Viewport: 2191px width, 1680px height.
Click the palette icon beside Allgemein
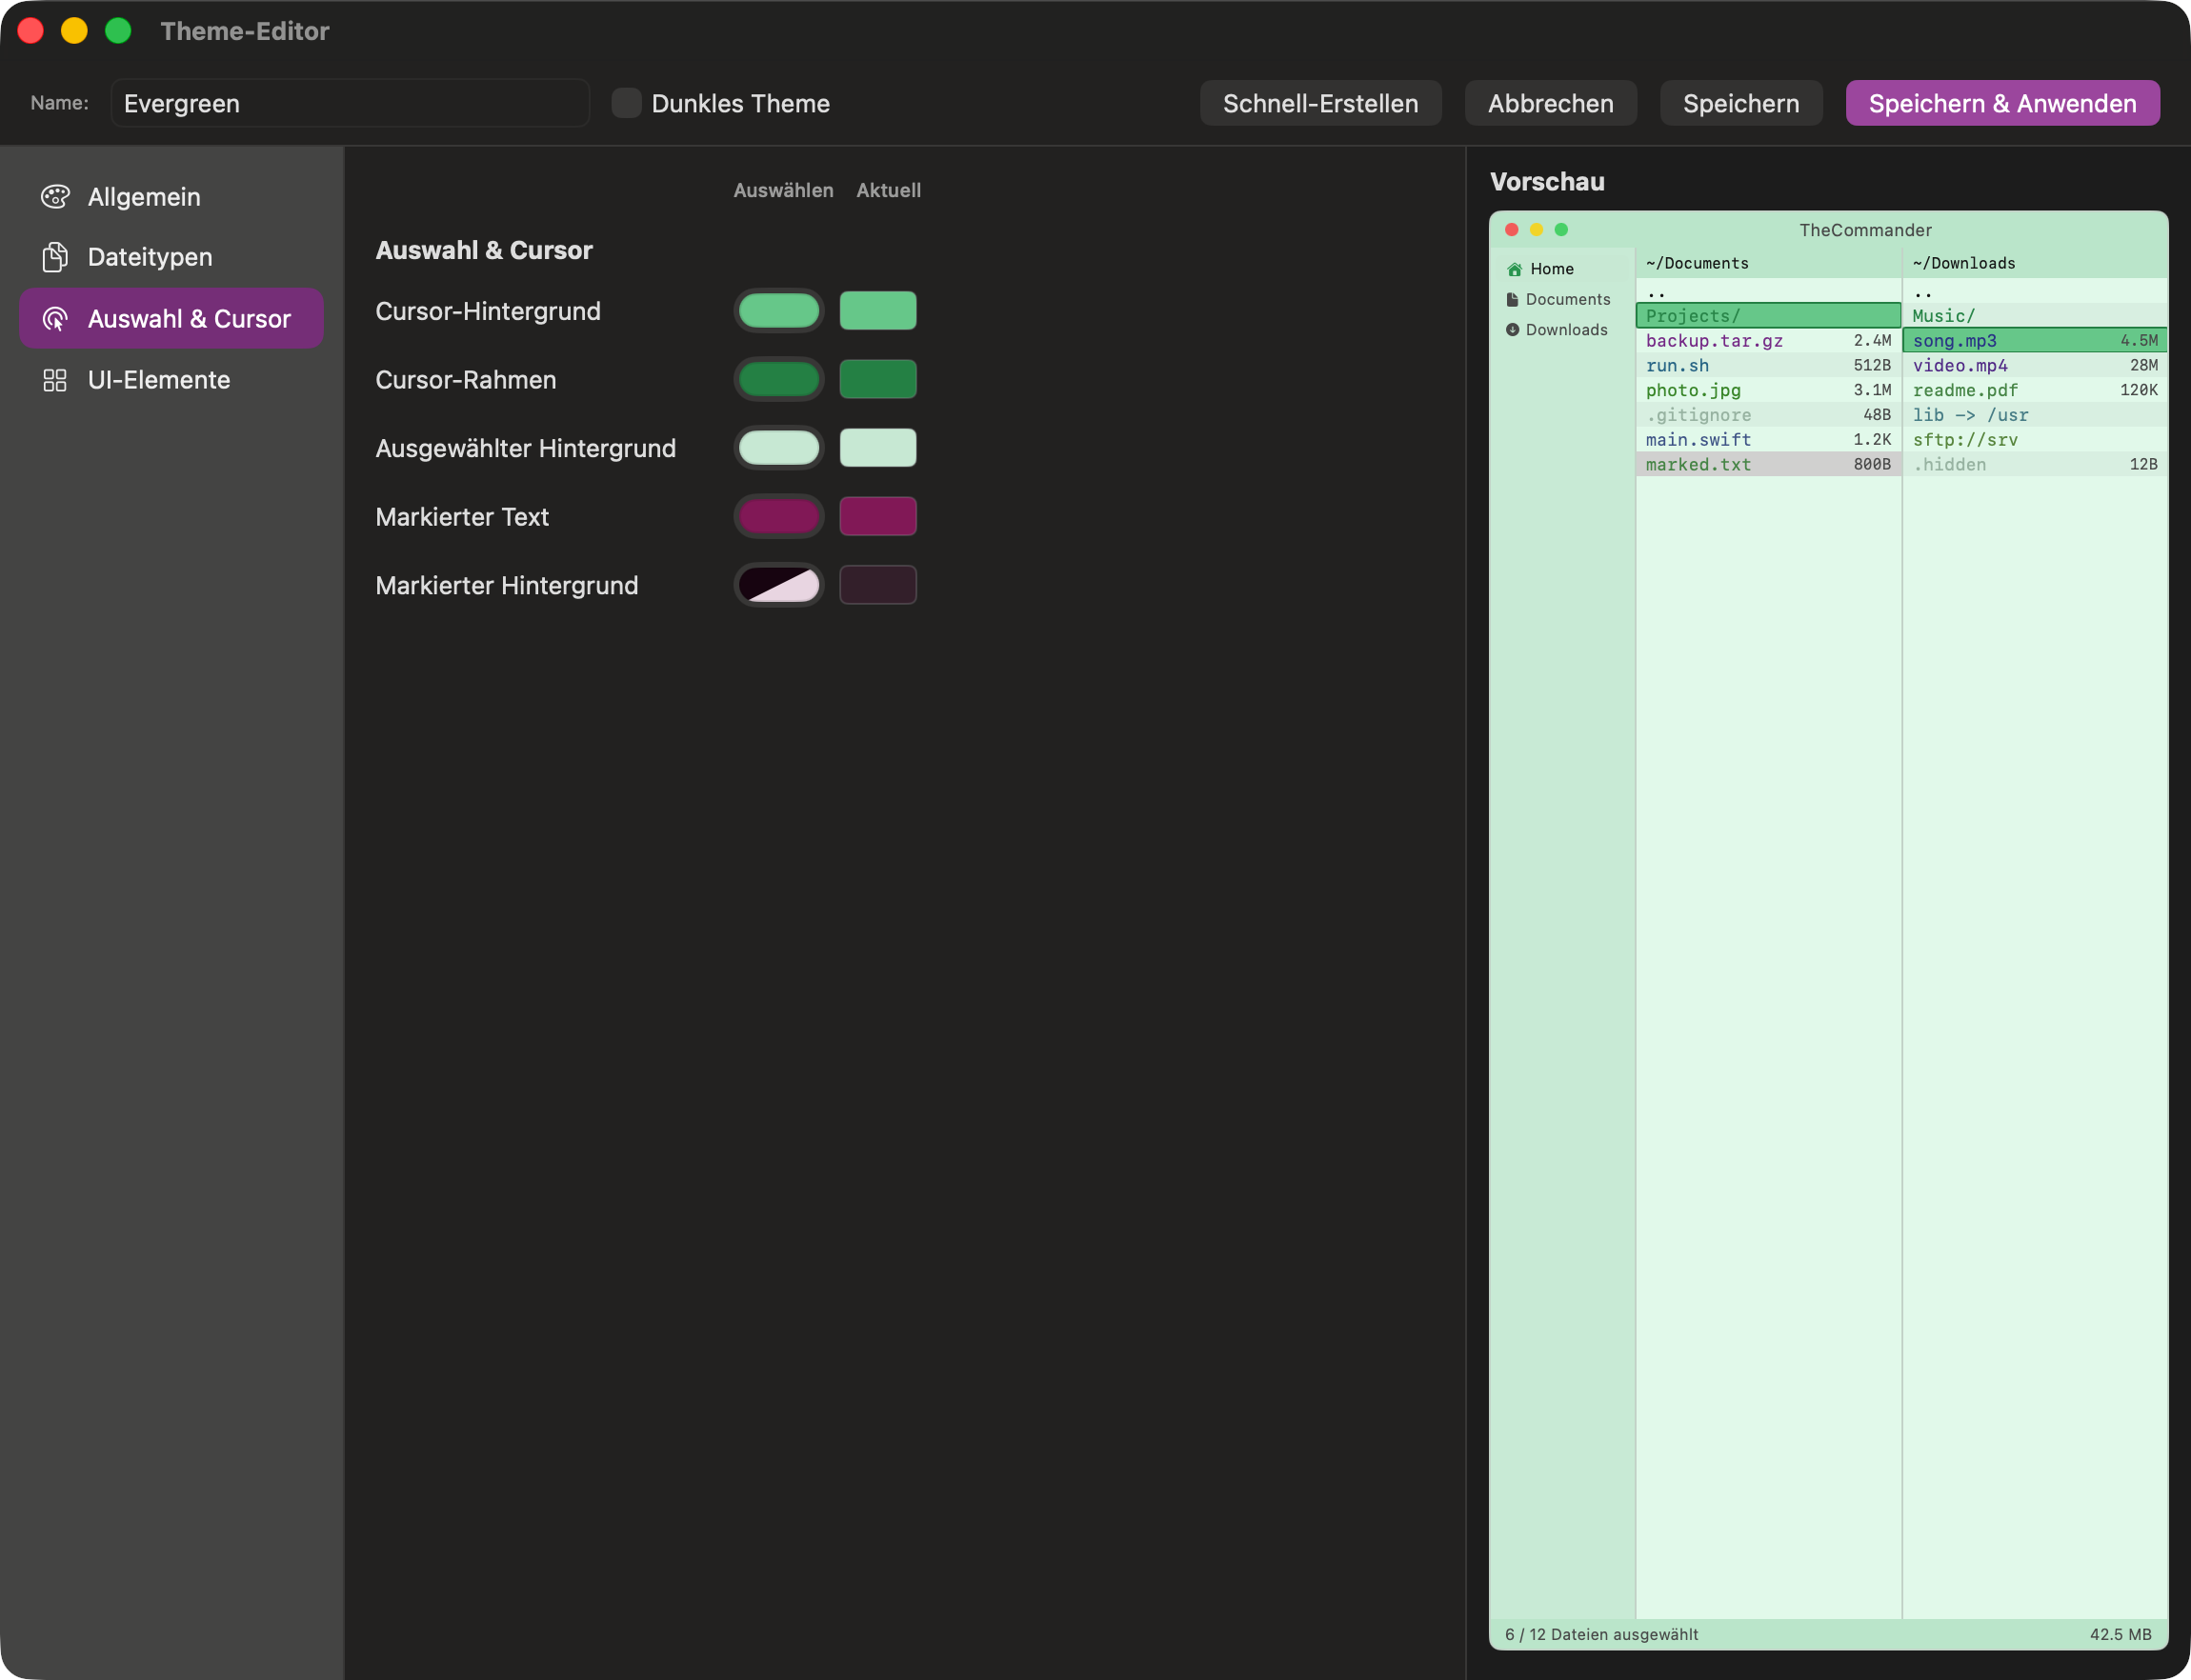[x=56, y=197]
